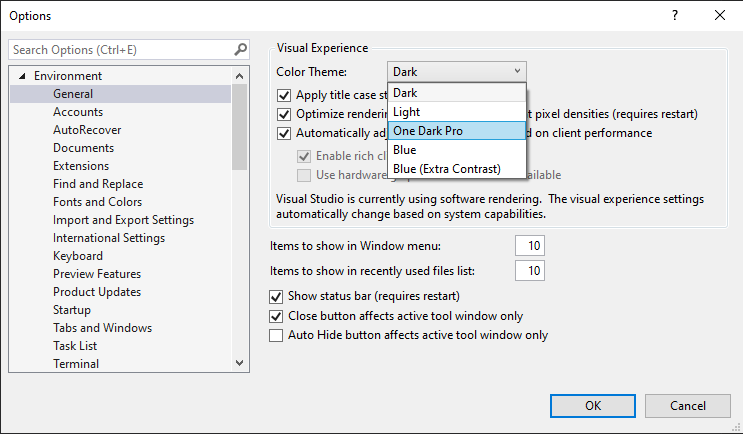This screenshot has height=434, width=743.
Task: Select Dark in the theme list
Action: pos(457,93)
